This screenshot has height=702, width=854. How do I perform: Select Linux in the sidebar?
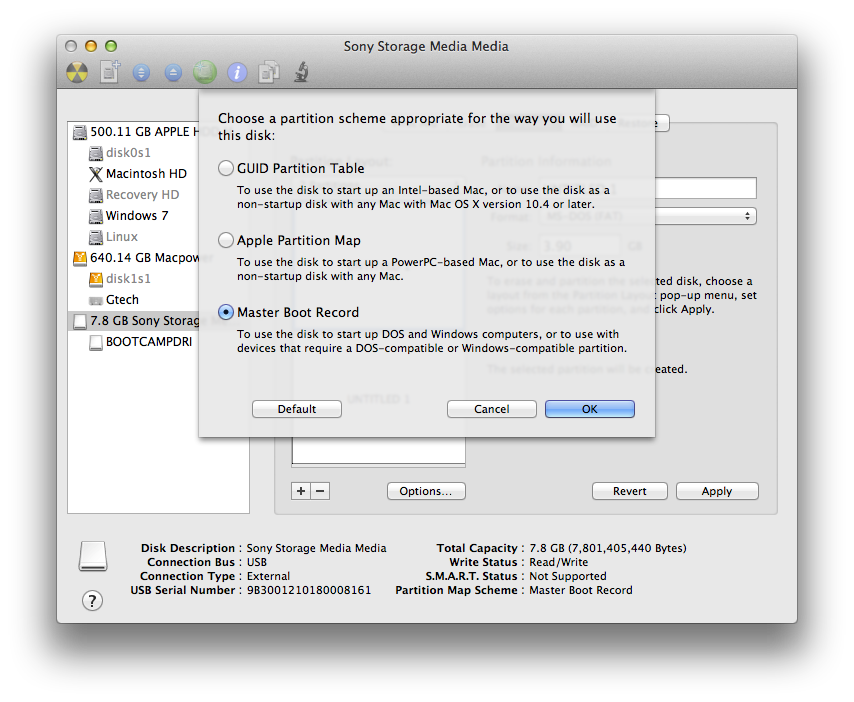tap(121, 237)
